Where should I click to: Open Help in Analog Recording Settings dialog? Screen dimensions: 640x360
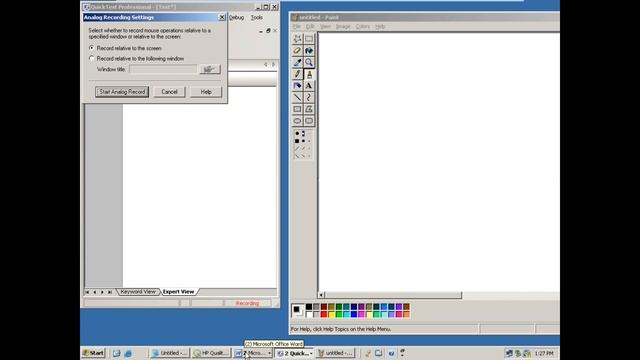[x=206, y=92]
